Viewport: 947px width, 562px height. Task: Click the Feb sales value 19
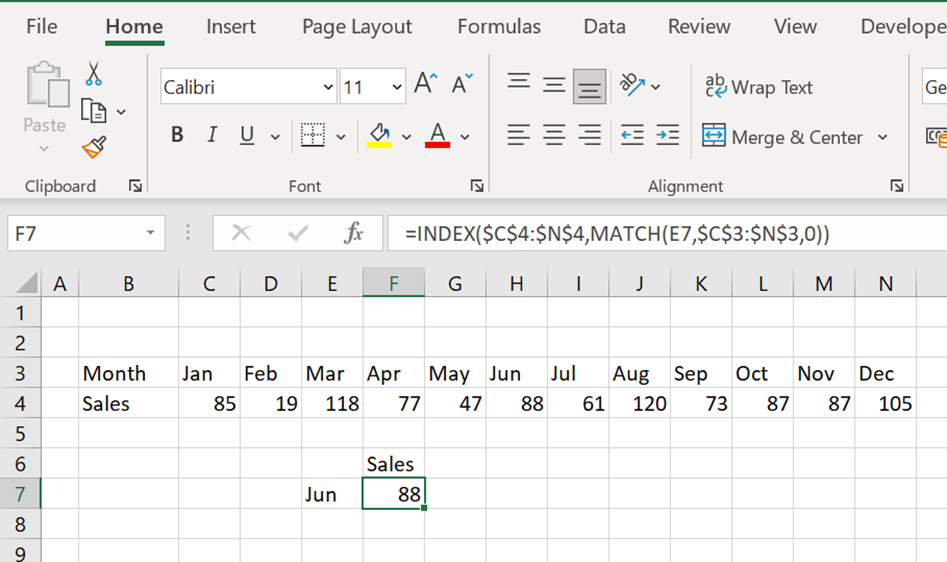click(271, 403)
